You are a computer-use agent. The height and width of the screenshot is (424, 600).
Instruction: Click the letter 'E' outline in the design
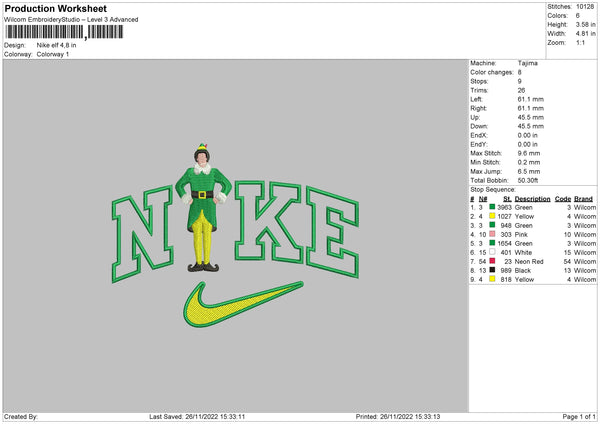tap(332, 232)
